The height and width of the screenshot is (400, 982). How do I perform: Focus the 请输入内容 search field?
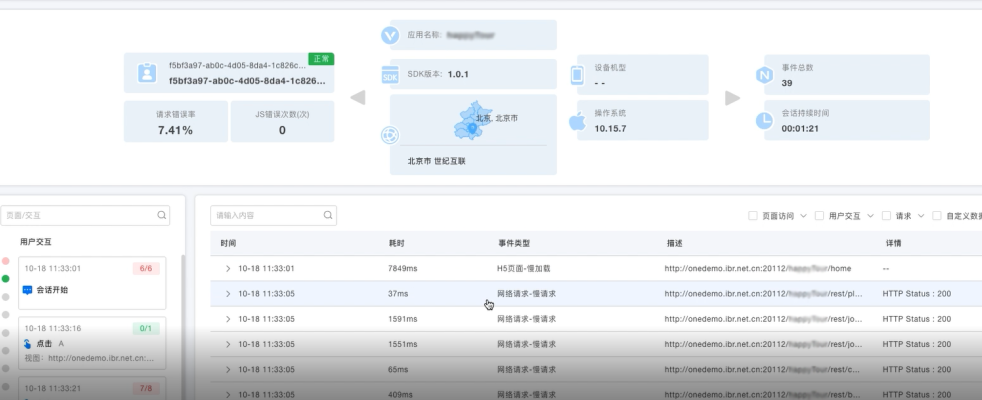click(x=264, y=215)
